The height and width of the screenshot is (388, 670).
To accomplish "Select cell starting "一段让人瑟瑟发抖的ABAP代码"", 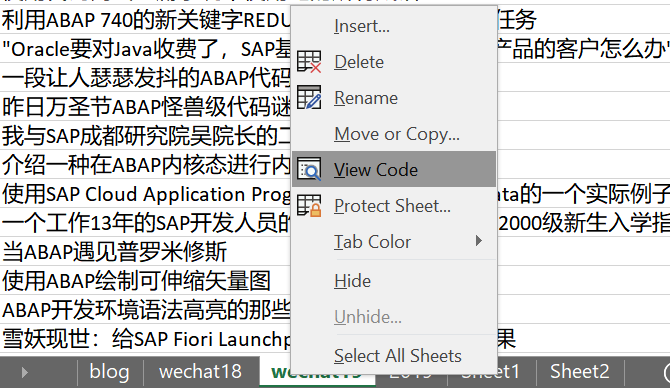I will (145, 78).
